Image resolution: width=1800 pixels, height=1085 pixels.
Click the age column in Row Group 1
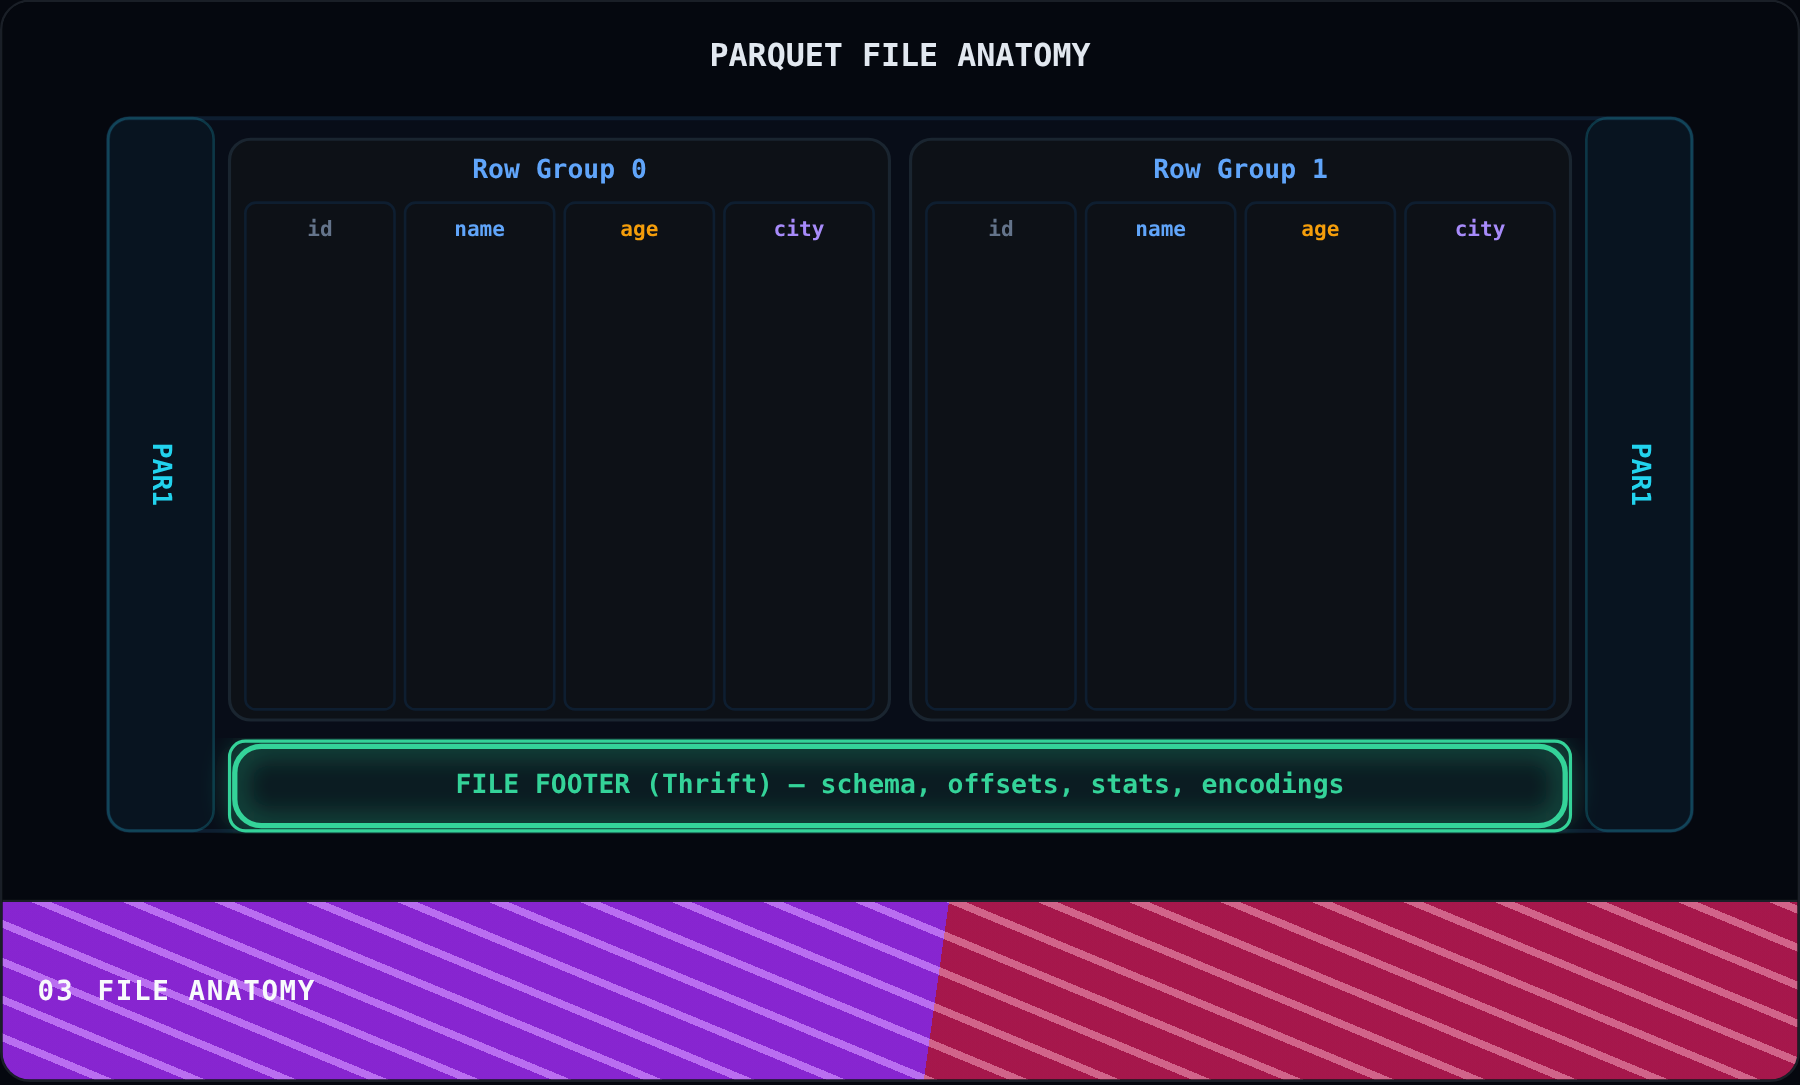pyautogui.click(x=1320, y=456)
